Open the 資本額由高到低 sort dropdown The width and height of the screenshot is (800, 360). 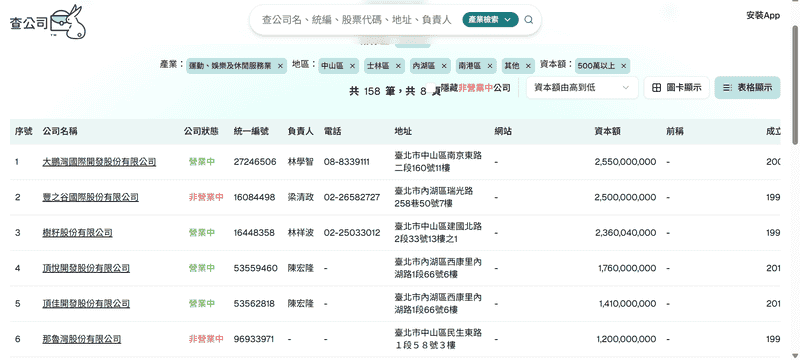tap(582, 88)
